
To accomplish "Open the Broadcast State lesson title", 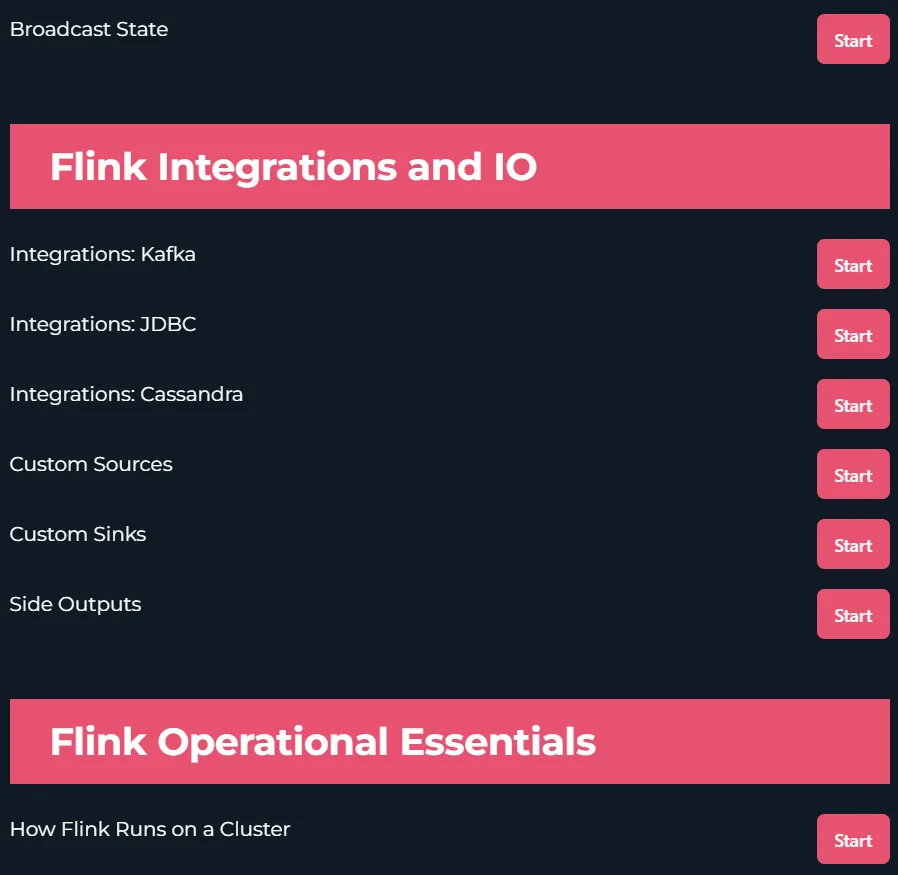I will click(89, 29).
